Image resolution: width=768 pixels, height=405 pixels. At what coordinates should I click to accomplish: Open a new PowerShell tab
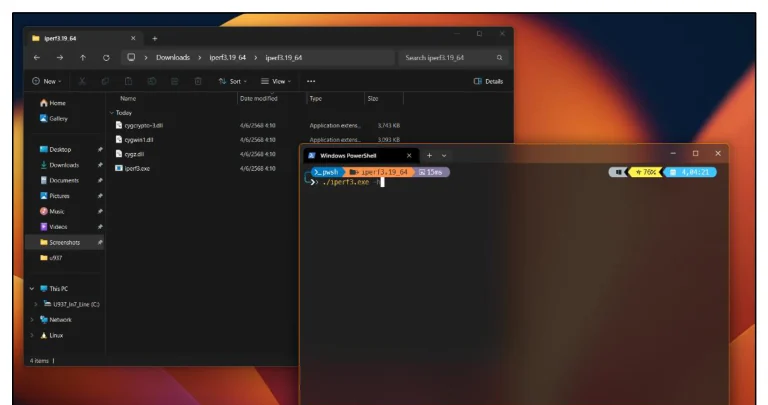point(430,156)
